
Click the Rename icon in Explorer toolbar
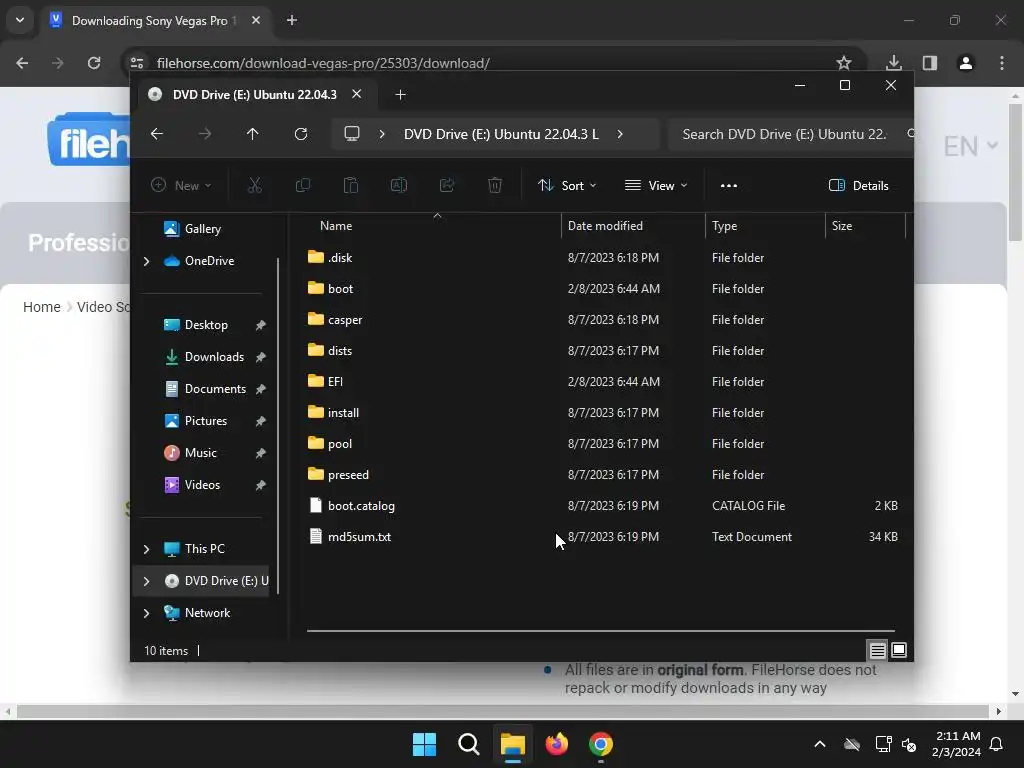(x=398, y=185)
